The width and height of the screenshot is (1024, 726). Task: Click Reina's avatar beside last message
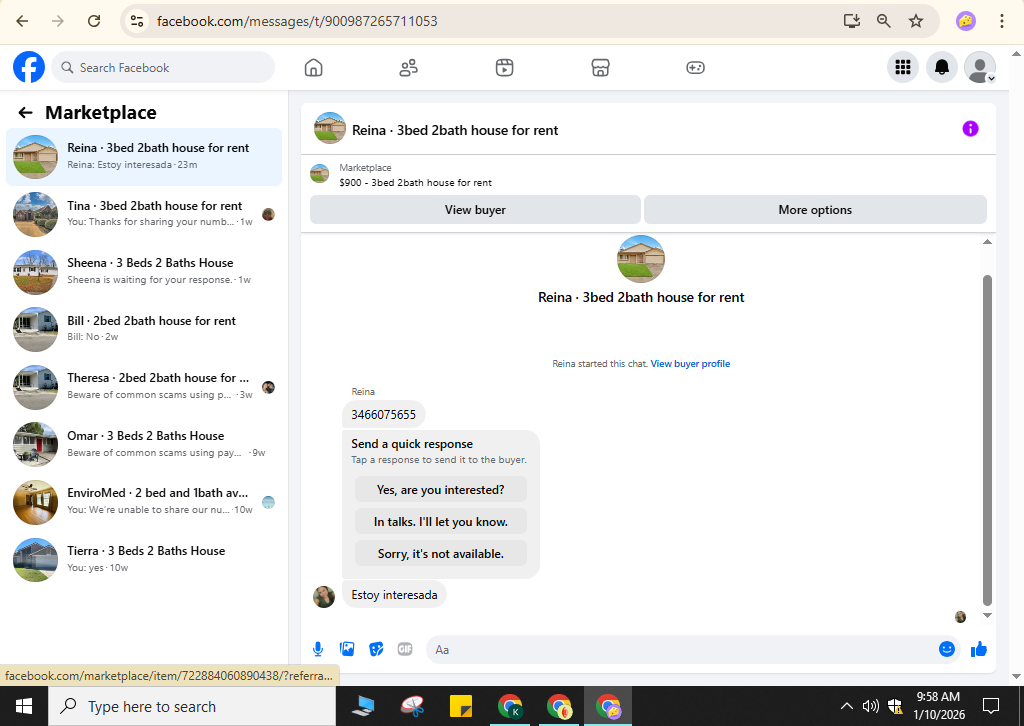(x=324, y=596)
